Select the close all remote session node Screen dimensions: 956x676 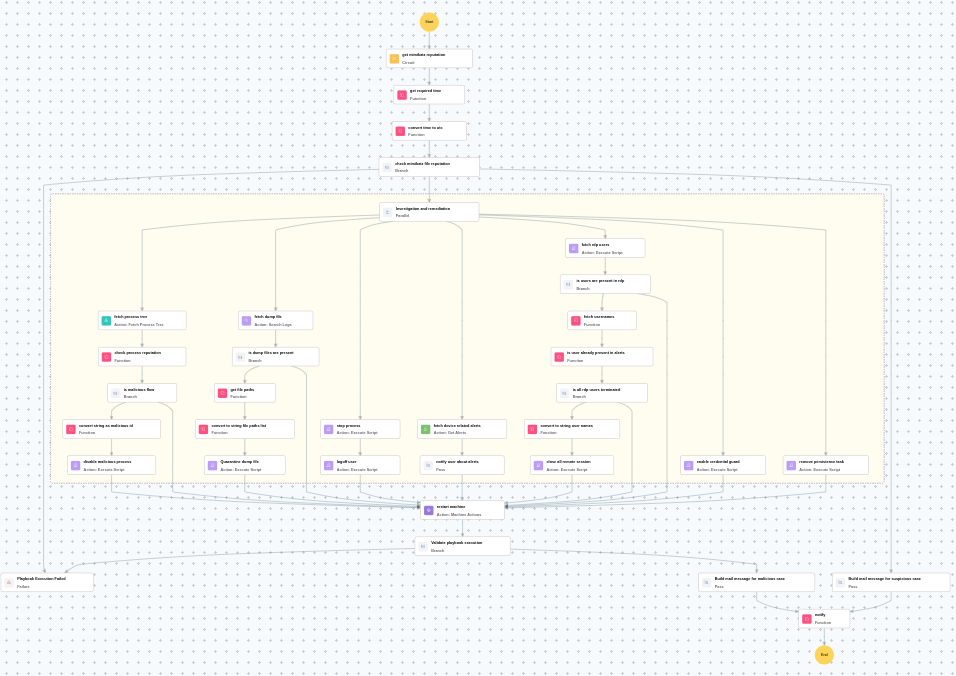tap(572, 465)
